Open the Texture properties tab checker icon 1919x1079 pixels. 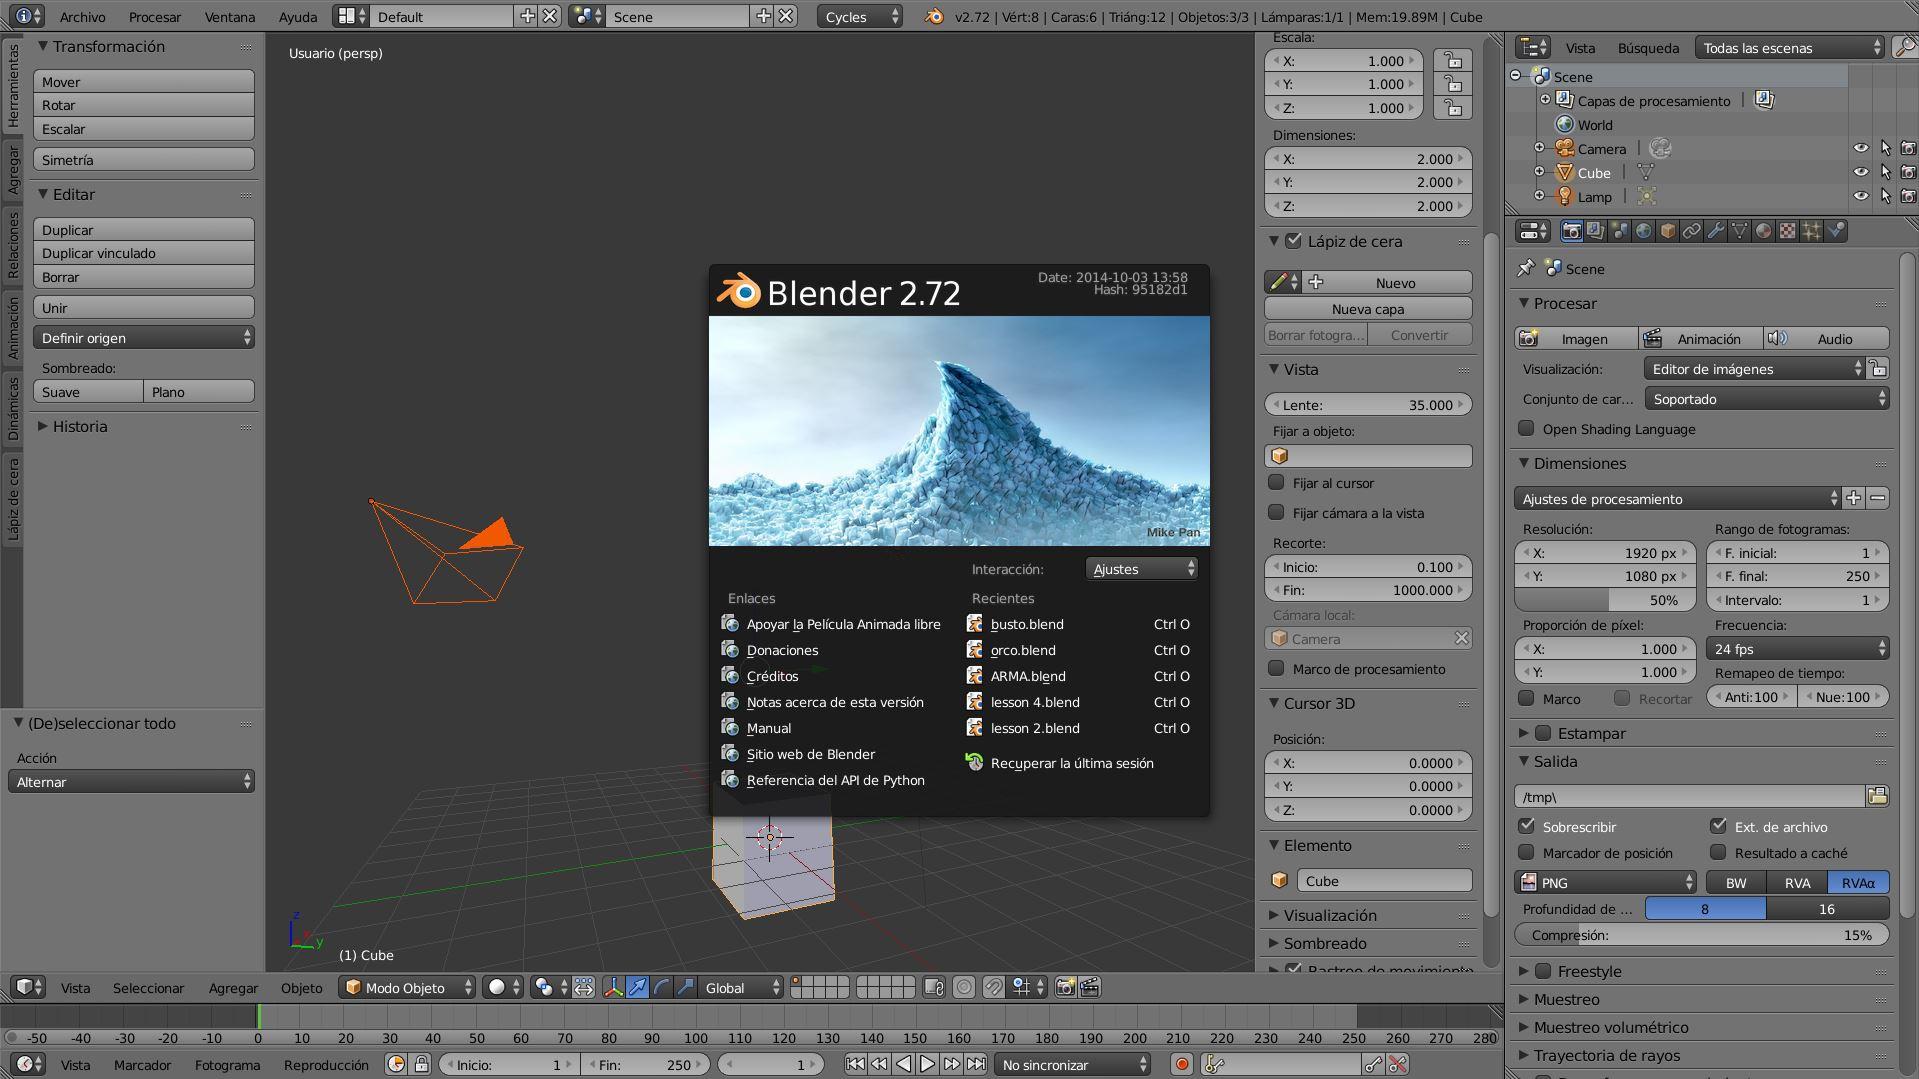(1787, 231)
